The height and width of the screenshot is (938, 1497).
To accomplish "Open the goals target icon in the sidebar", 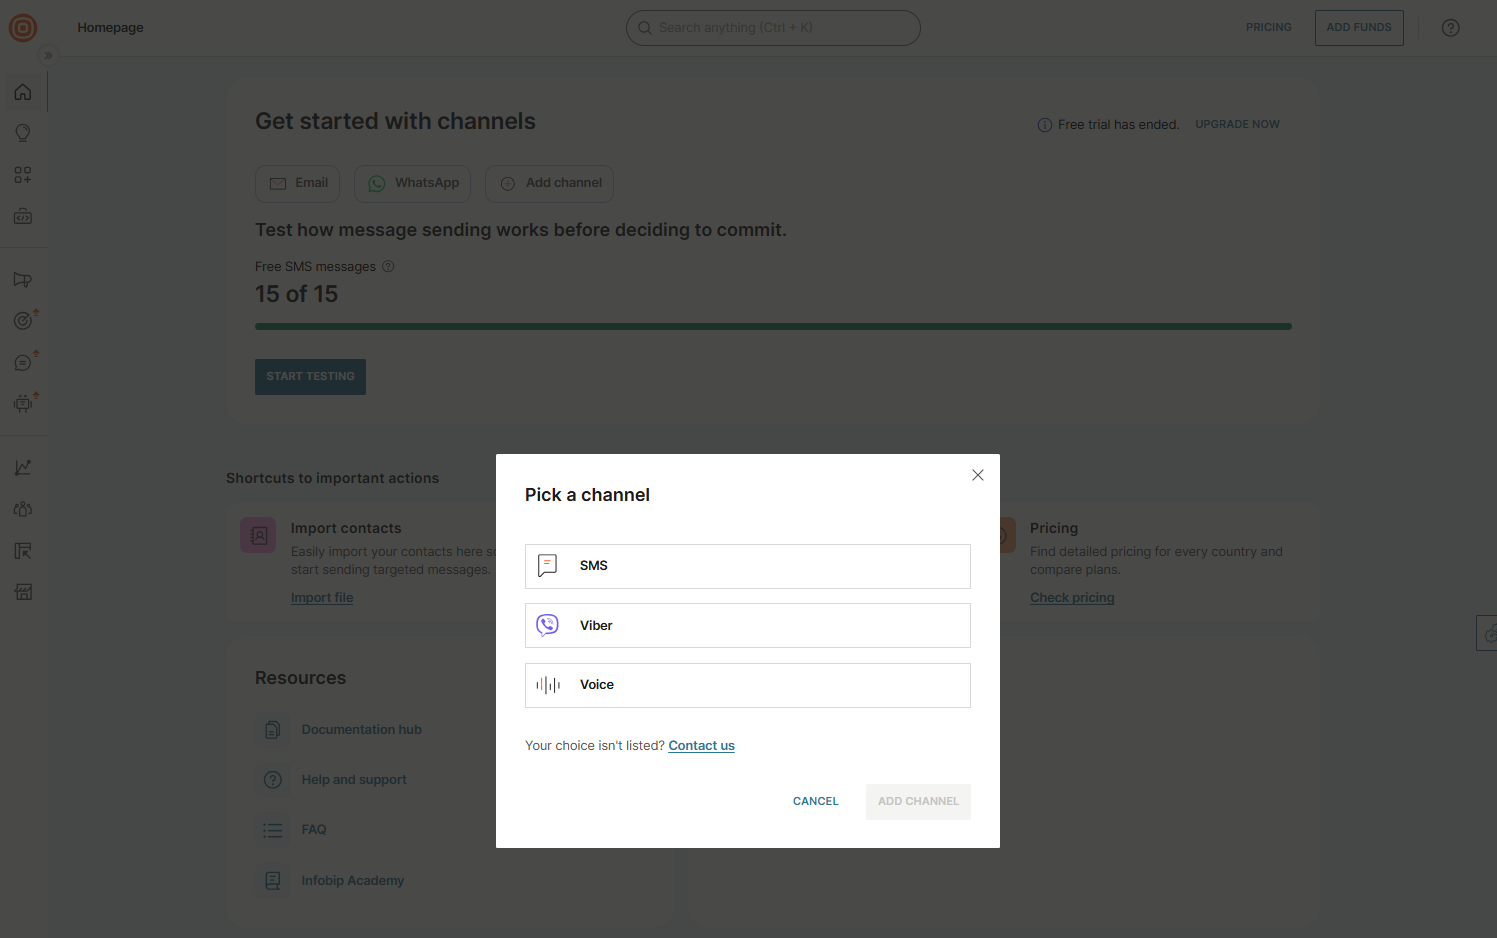I will (22, 320).
